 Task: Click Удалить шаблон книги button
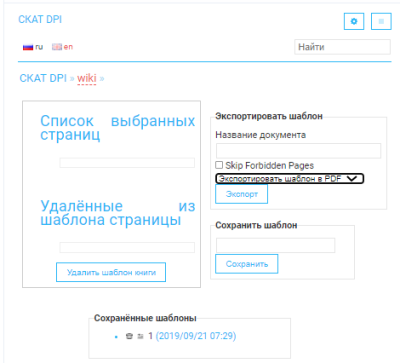point(111,272)
